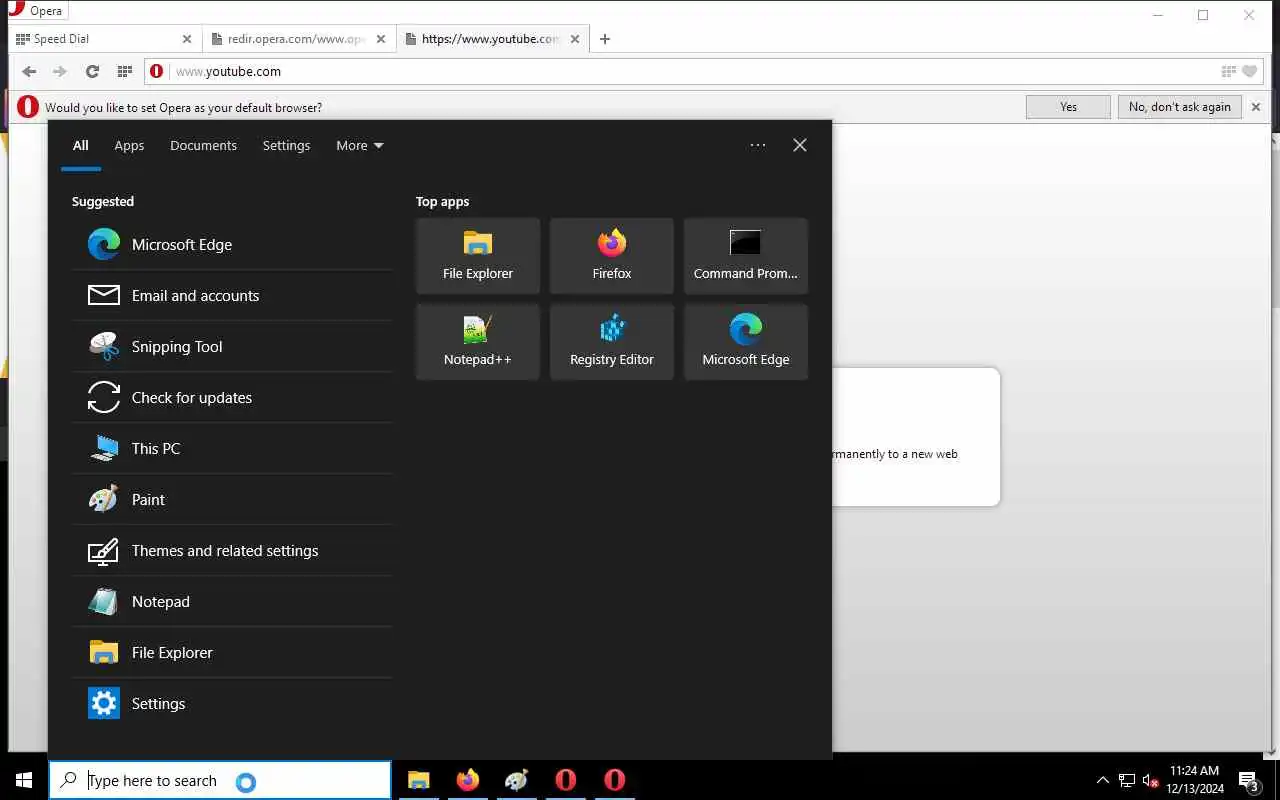This screenshot has width=1280, height=800.
Task: Open Firefox from taskbar
Action: [x=468, y=780]
